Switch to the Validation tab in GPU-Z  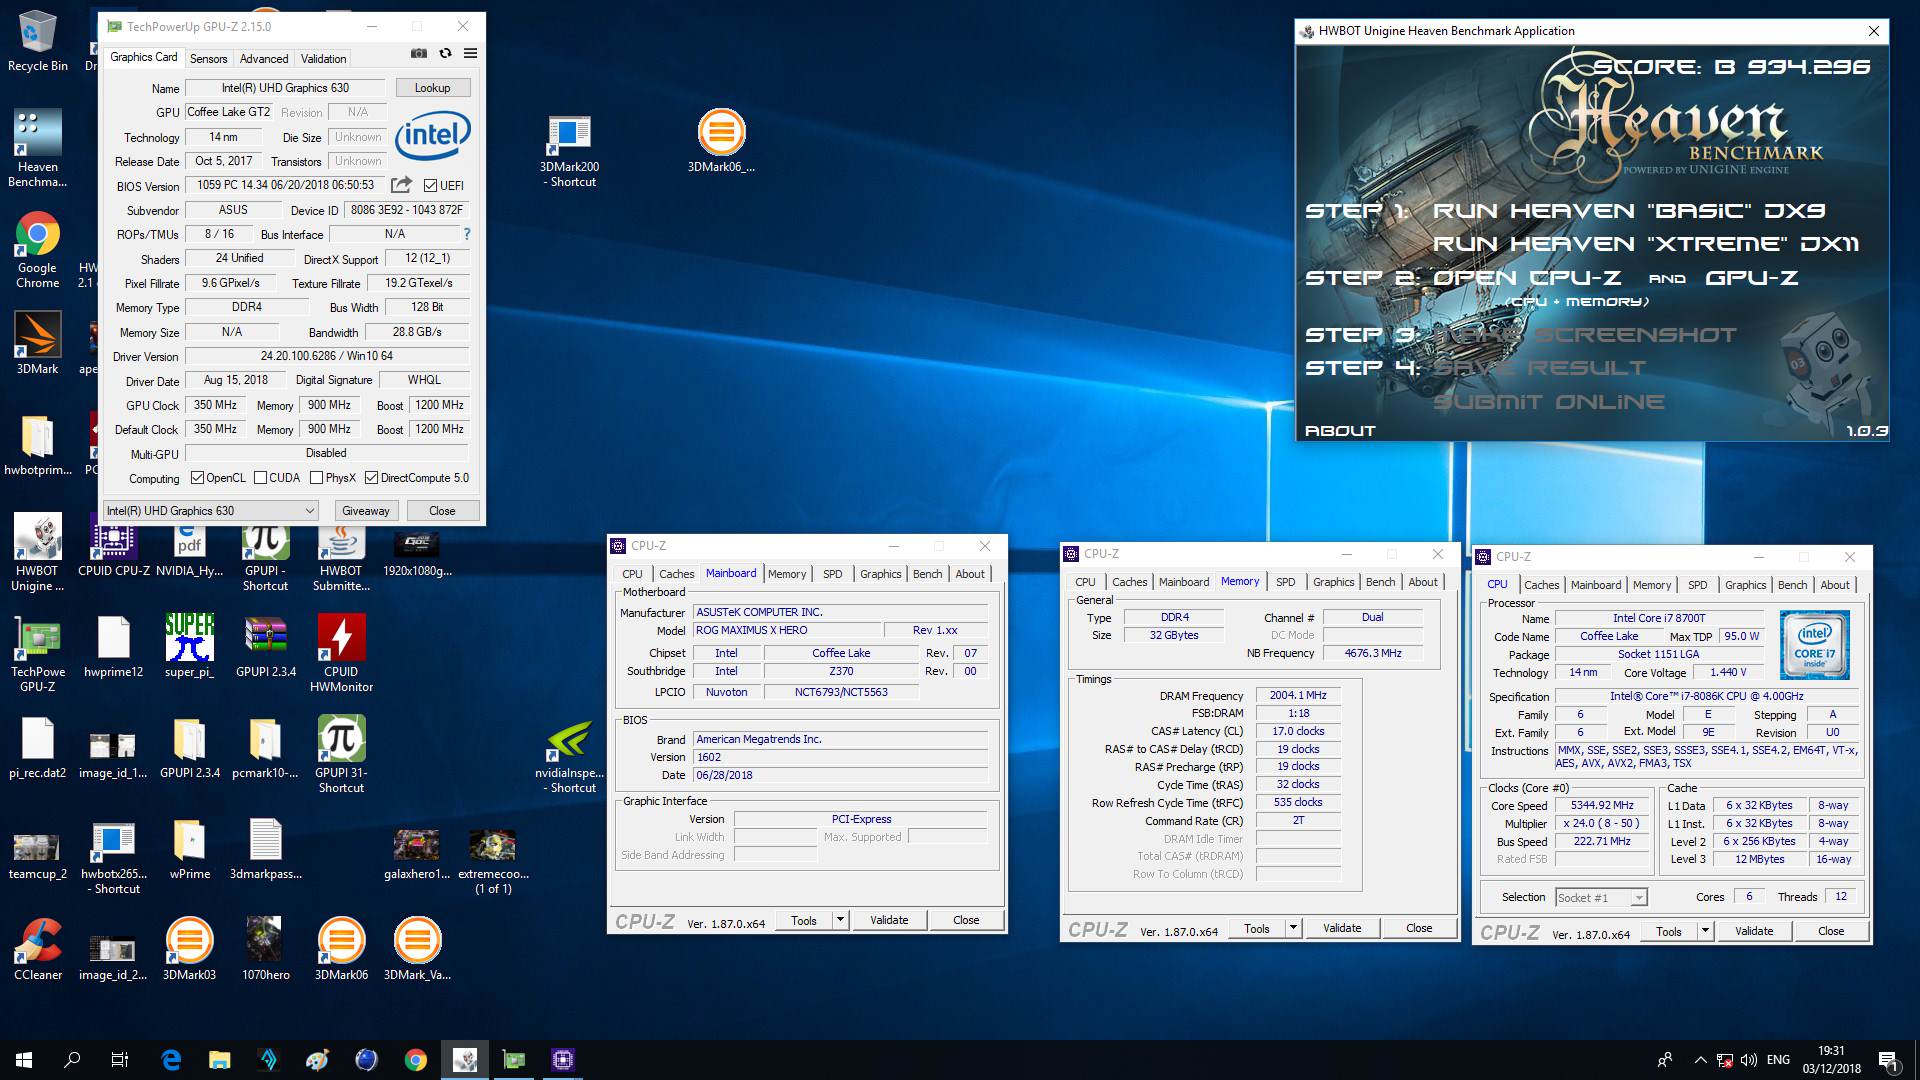pyautogui.click(x=324, y=59)
